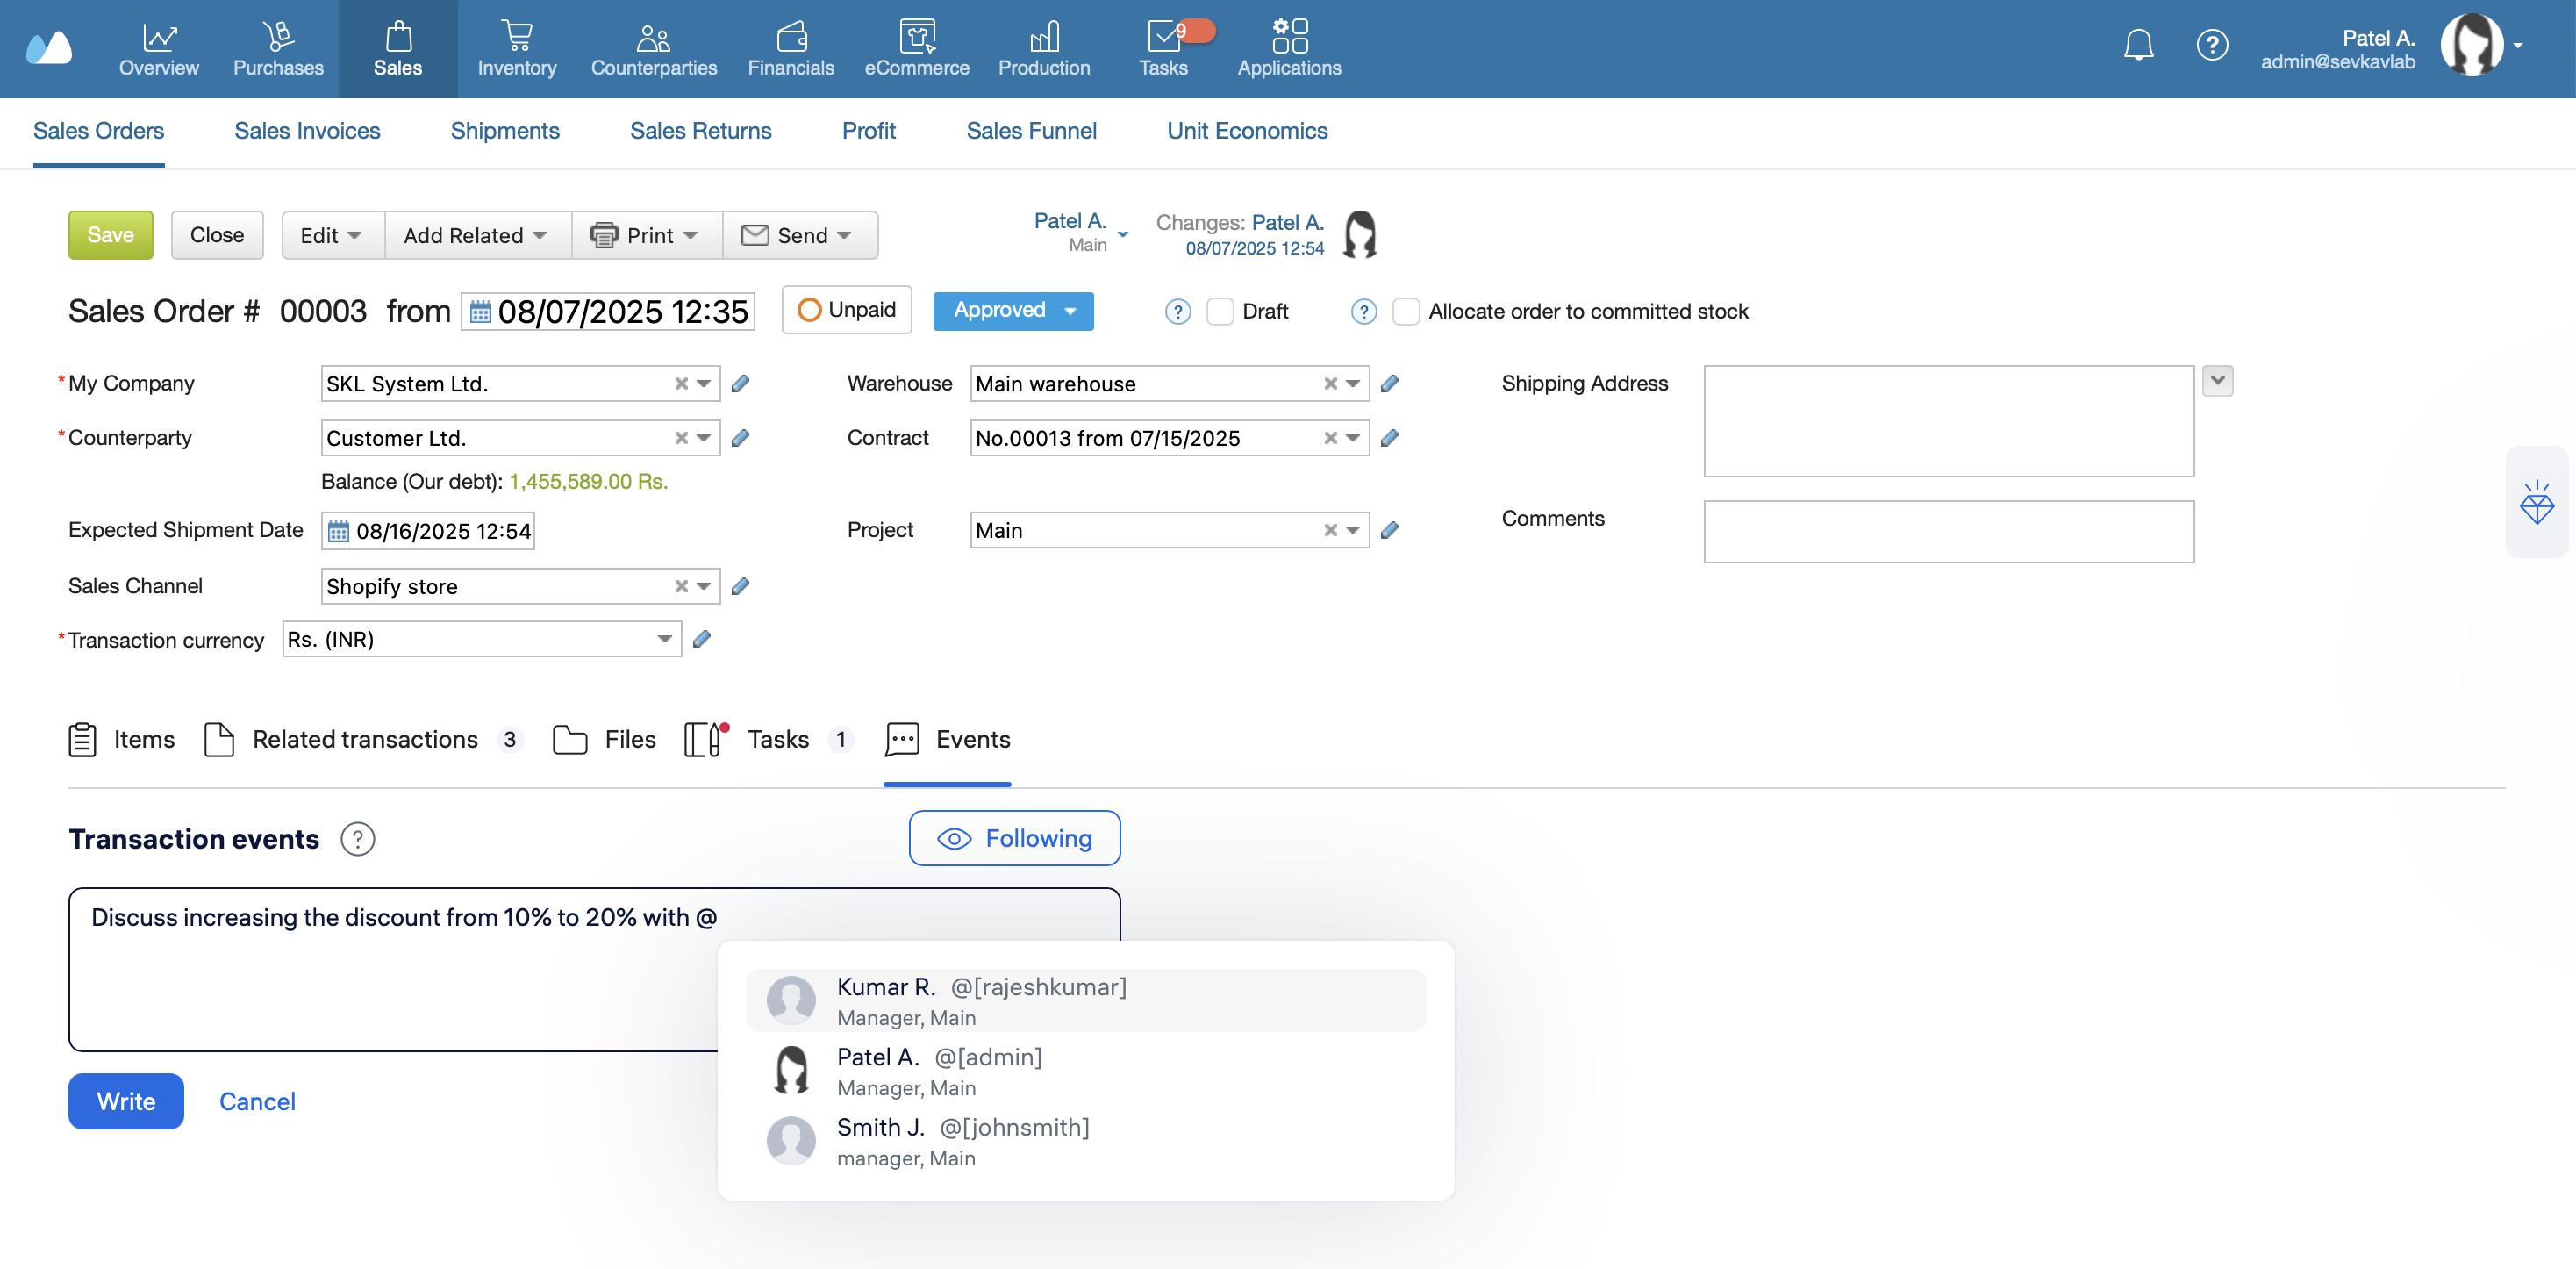
Task: Open the Send dropdown
Action: 799,235
